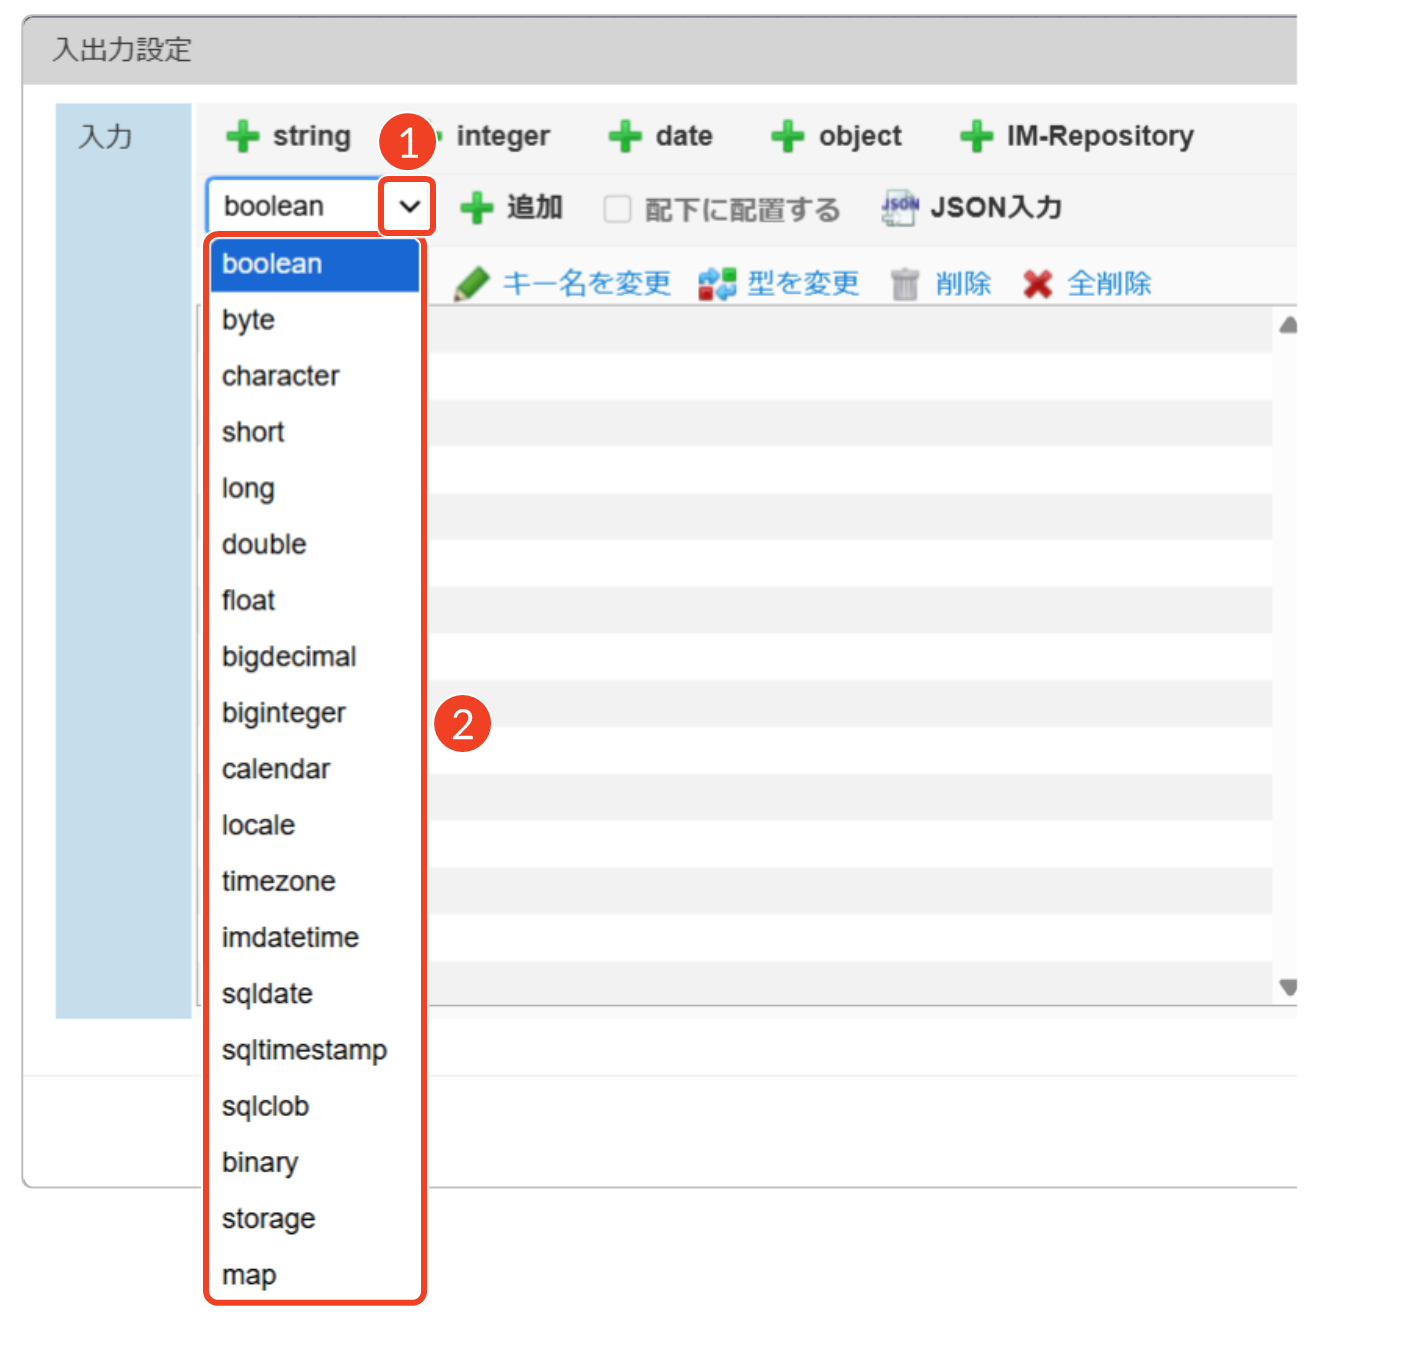This screenshot has width=1425, height=1358.
Task: Open the boolean type dropdown arrow
Action: pos(408,207)
